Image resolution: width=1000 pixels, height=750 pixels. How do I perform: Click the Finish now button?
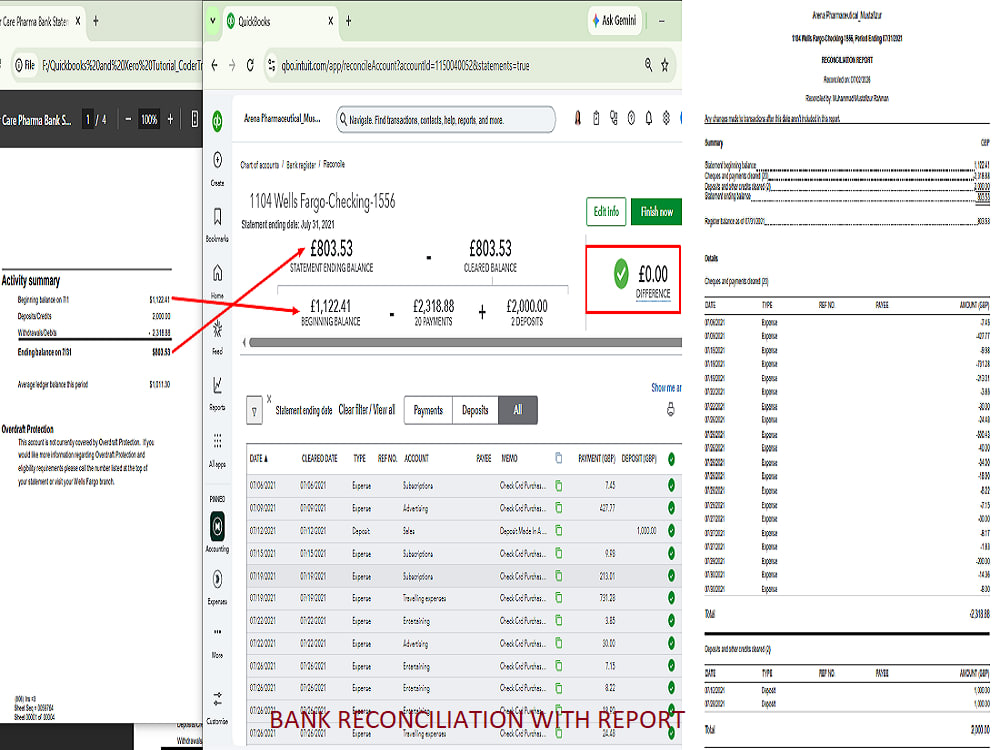[x=656, y=212]
